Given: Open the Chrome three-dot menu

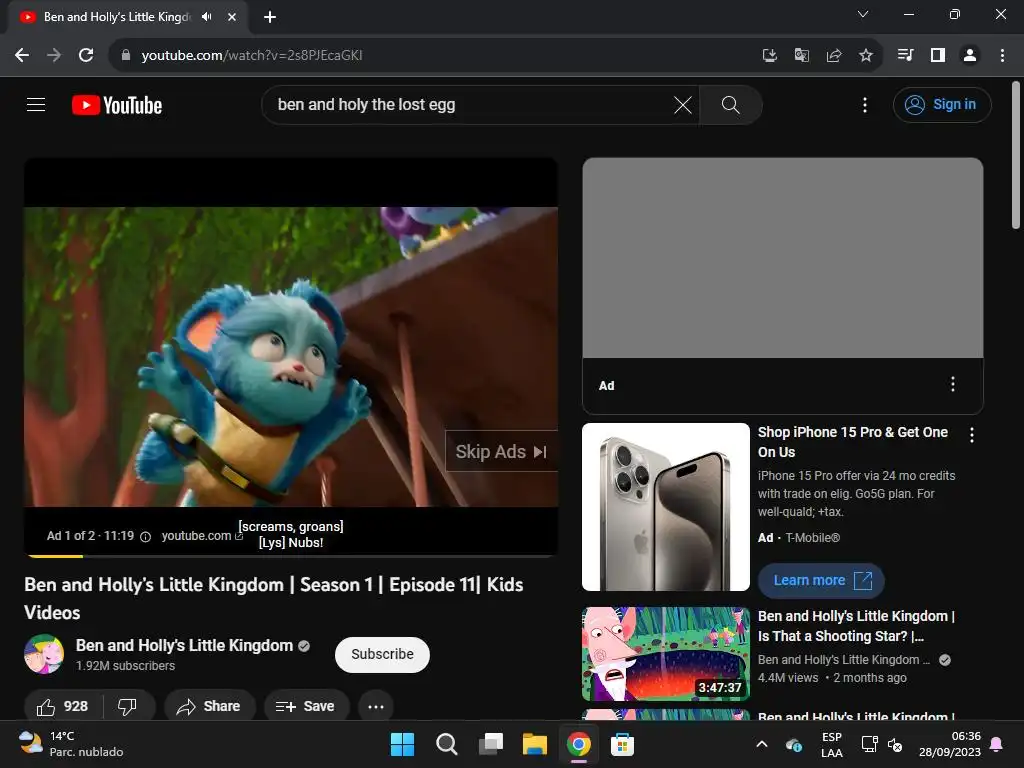Looking at the screenshot, I should [1002, 56].
